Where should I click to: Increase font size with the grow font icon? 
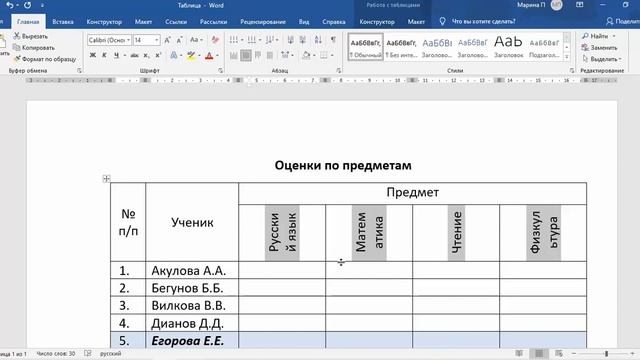tap(167, 40)
